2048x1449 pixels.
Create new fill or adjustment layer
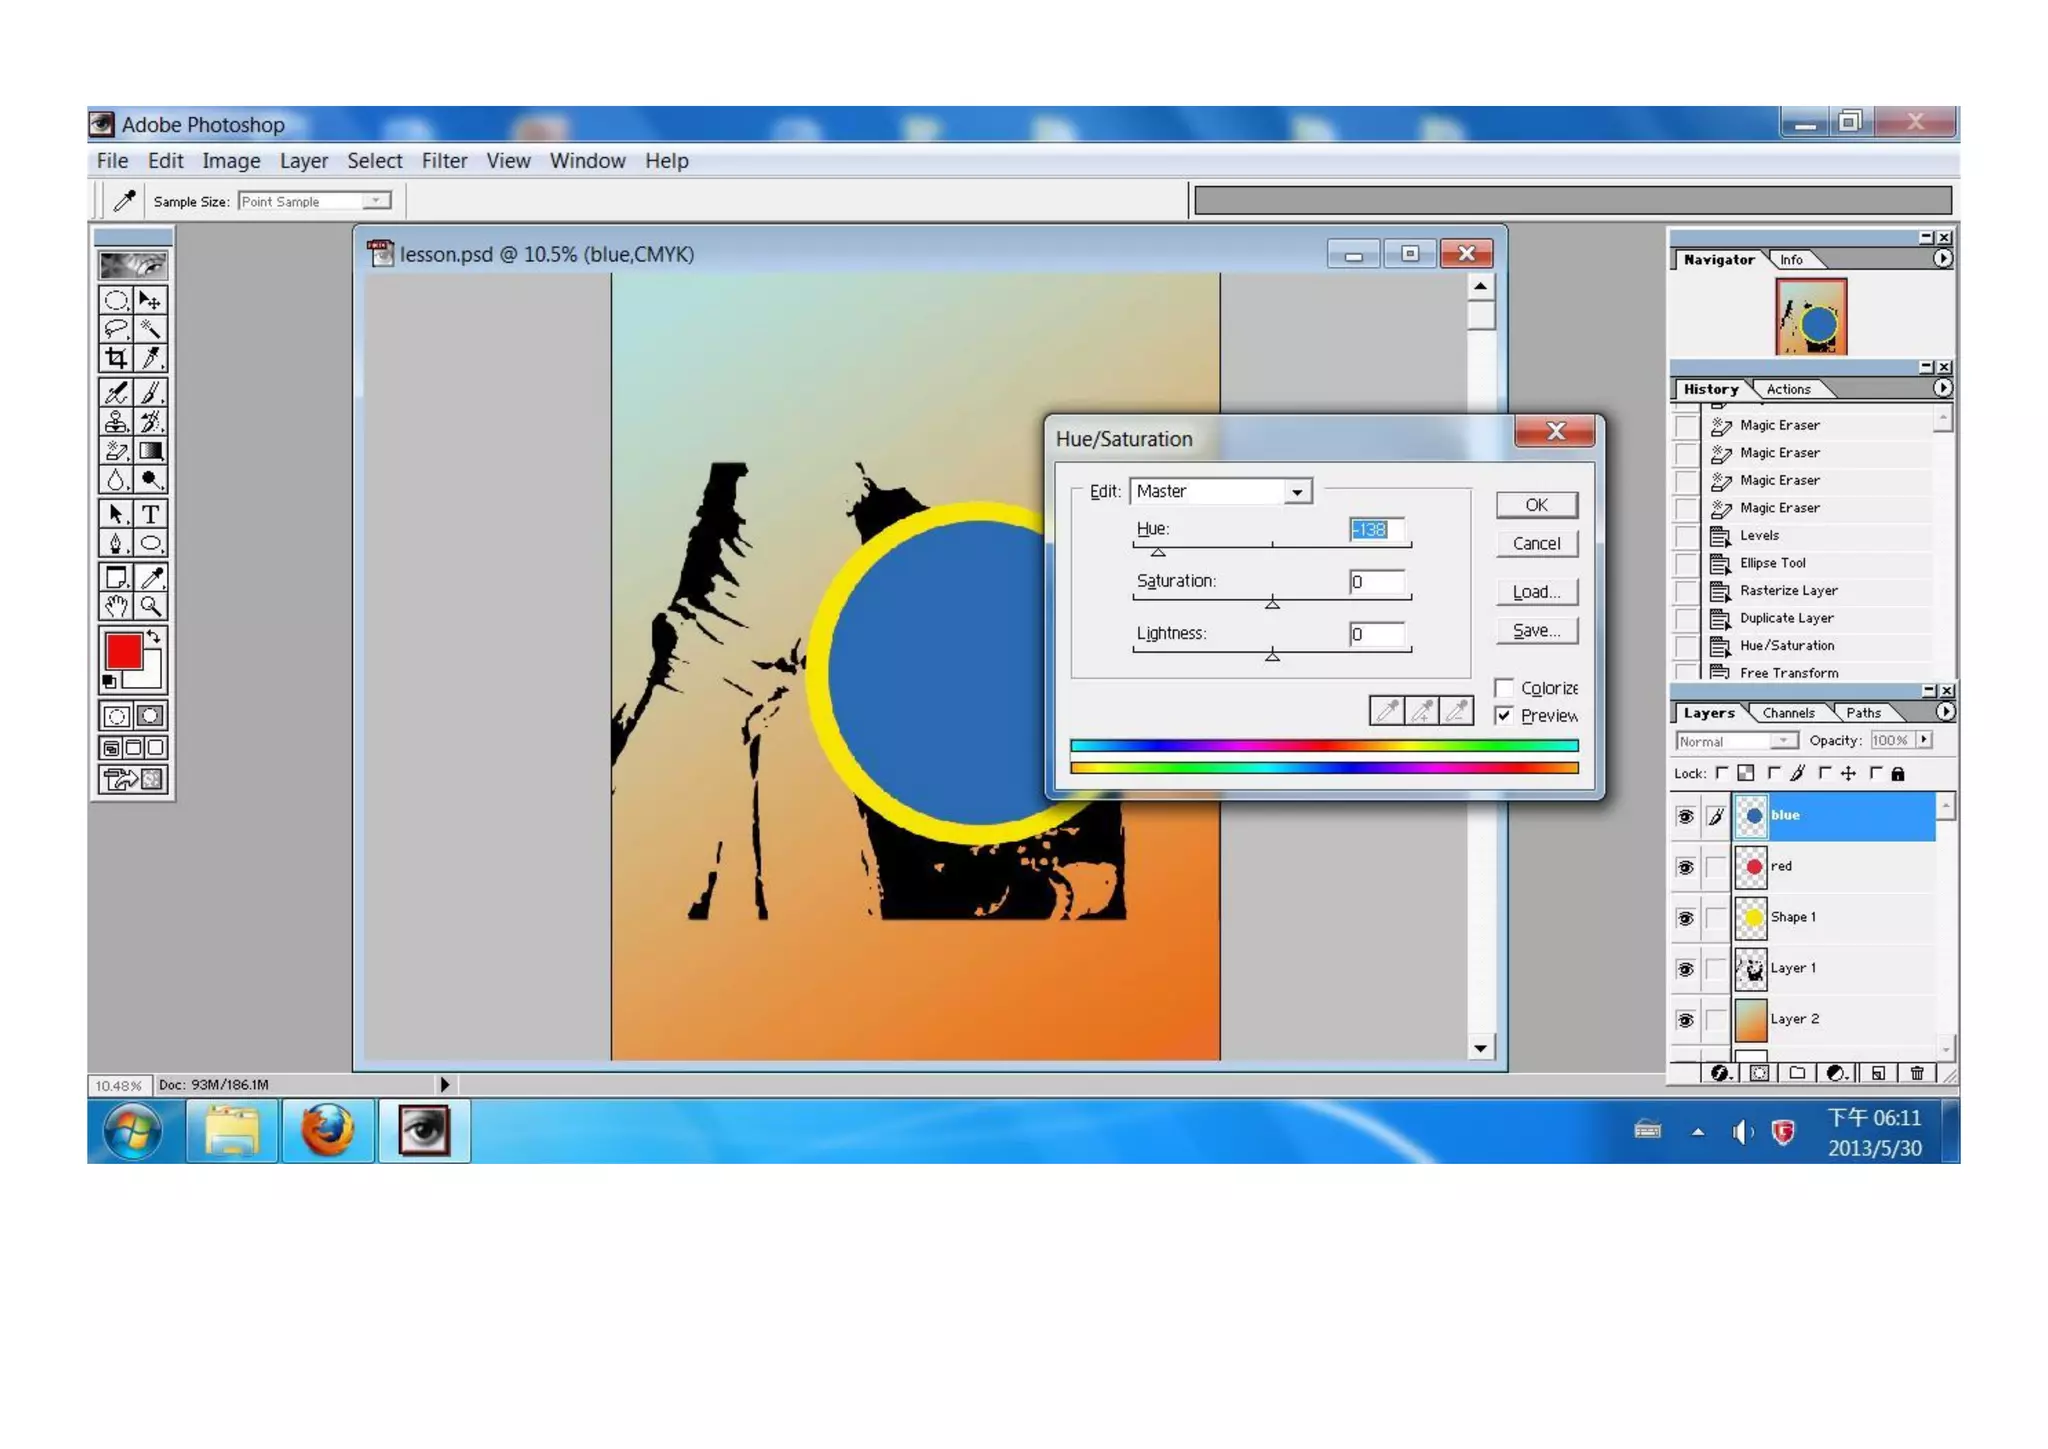[x=1837, y=1073]
